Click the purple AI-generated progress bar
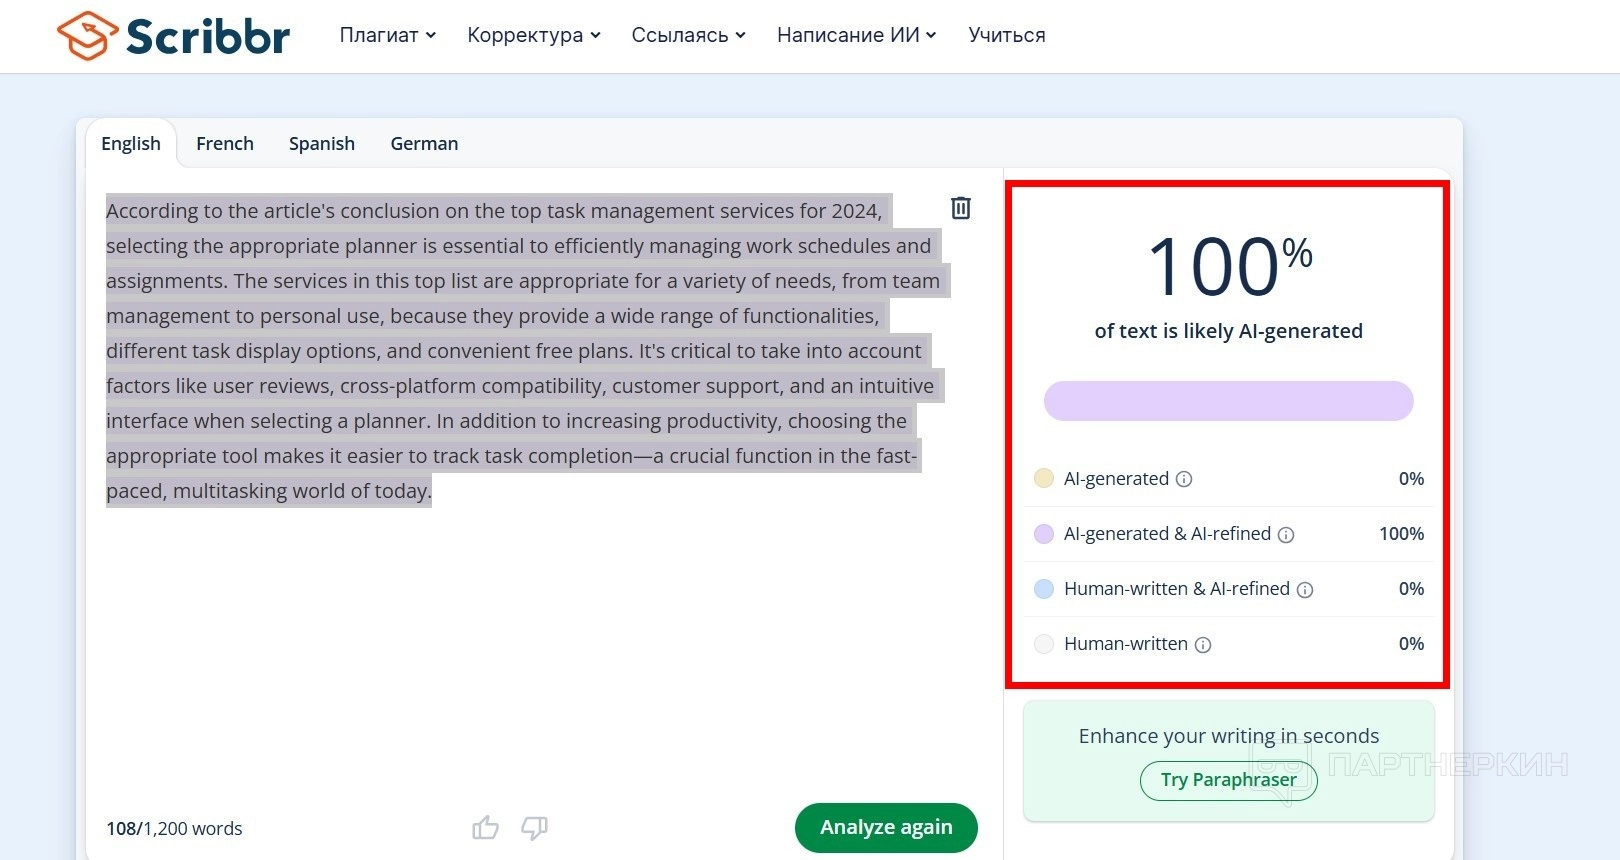 click(x=1228, y=401)
